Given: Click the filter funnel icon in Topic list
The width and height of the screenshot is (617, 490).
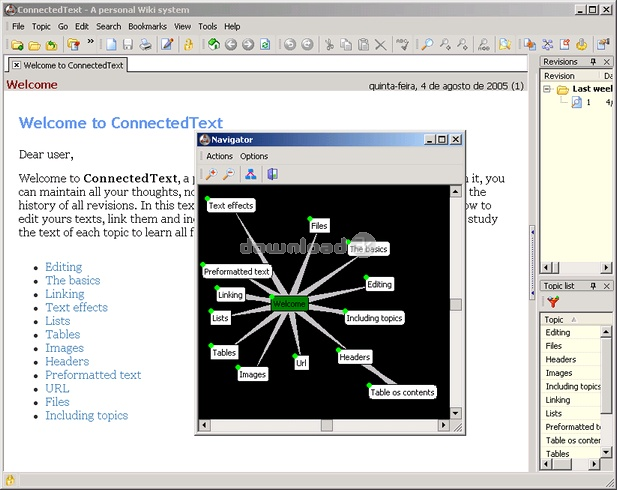Looking at the screenshot, I should pos(553,302).
